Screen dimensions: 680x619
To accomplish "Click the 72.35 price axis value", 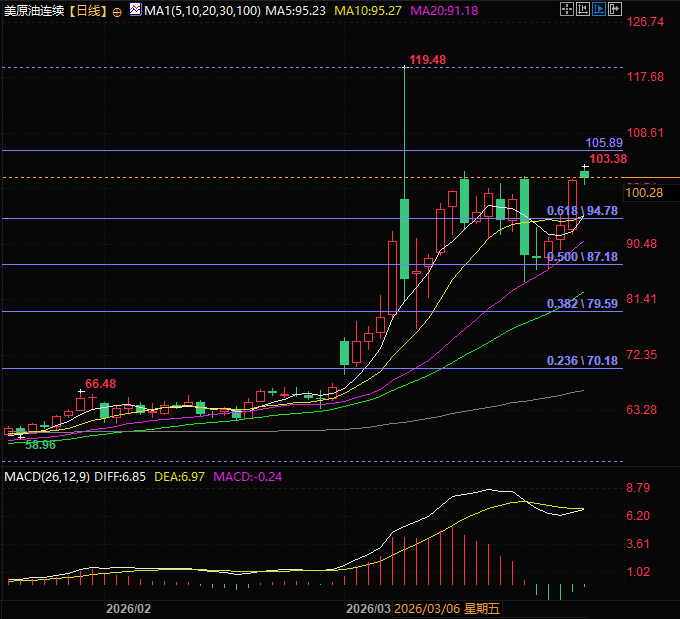I will pos(641,355).
